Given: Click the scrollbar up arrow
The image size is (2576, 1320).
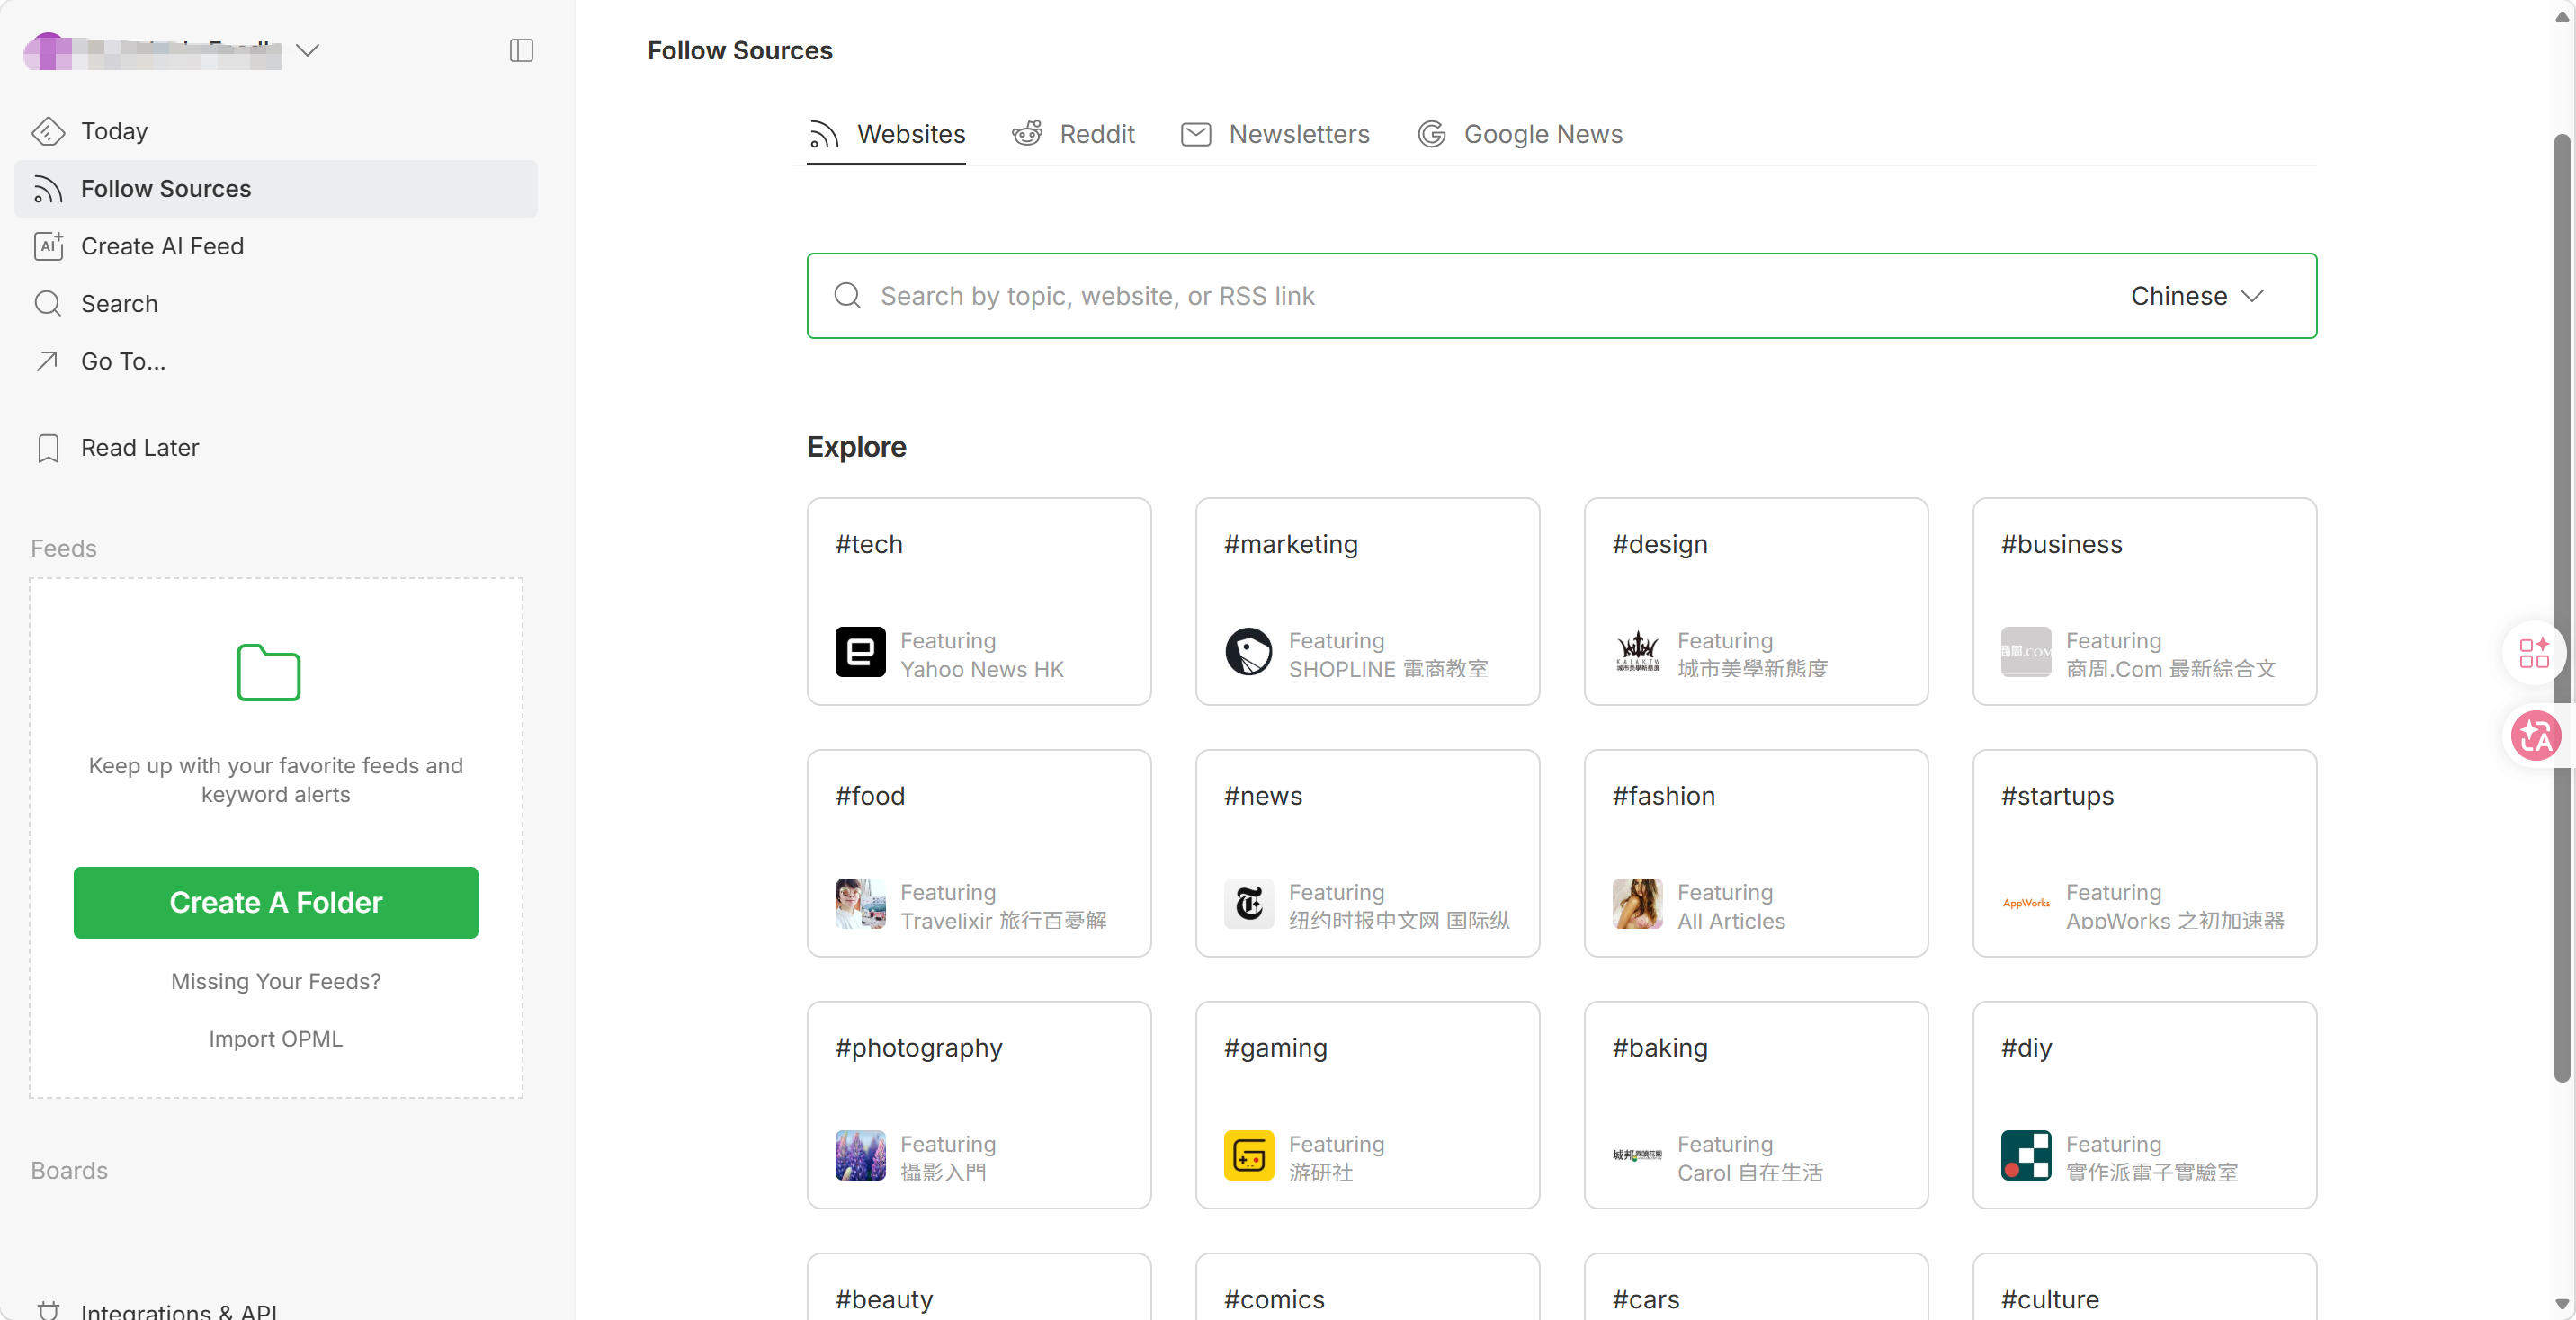Looking at the screenshot, I should tap(2562, 16).
